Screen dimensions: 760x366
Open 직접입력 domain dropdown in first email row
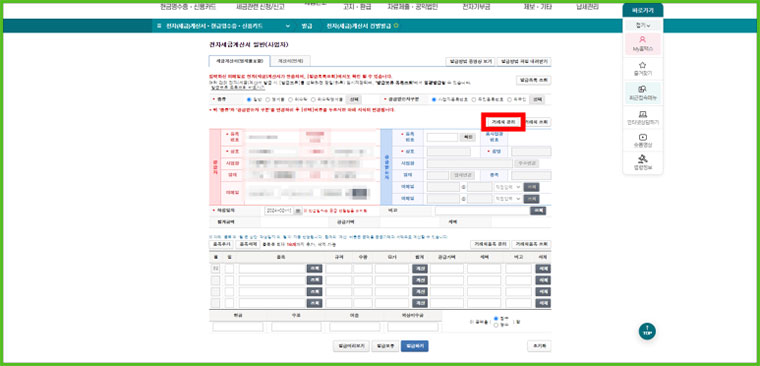[507, 187]
